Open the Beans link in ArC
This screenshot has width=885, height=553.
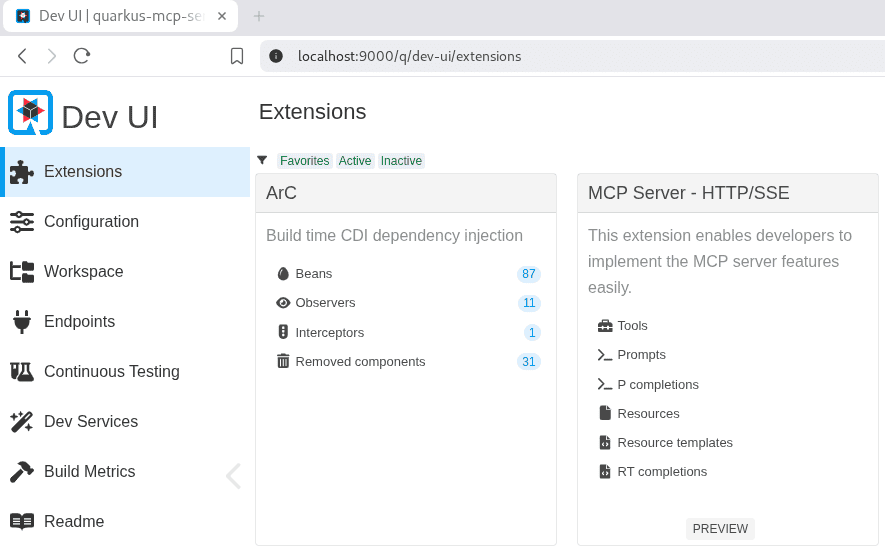pos(314,274)
